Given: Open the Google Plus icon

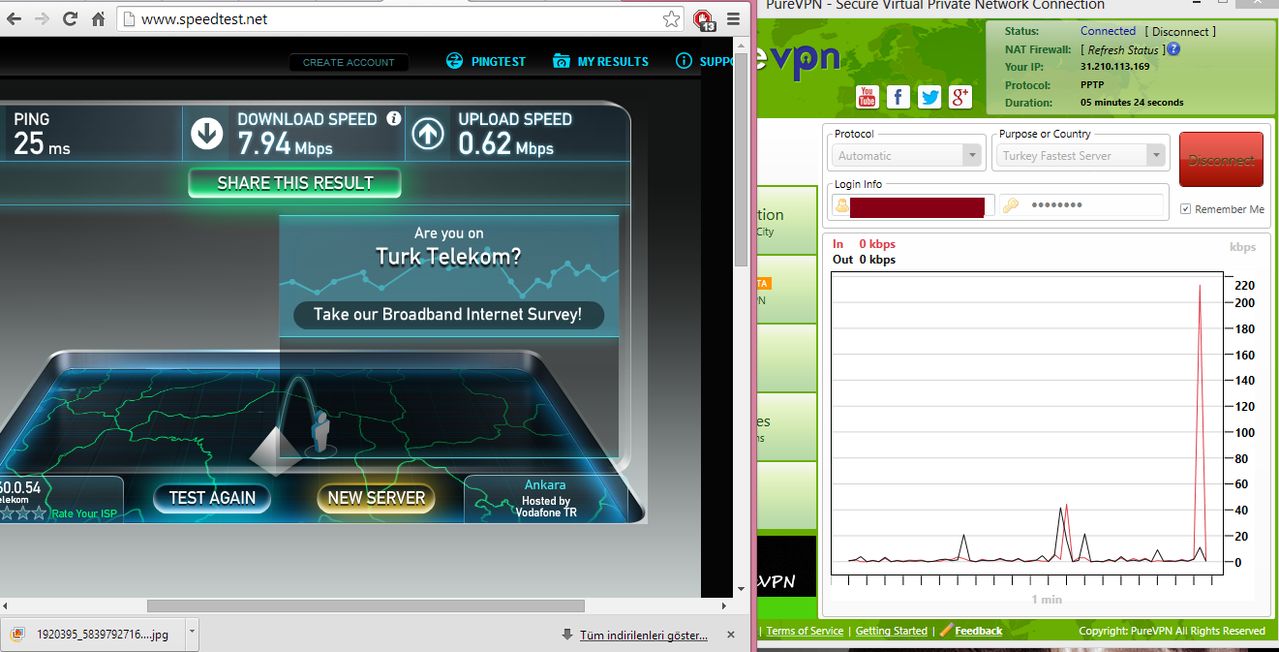Looking at the screenshot, I should (x=961, y=96).
